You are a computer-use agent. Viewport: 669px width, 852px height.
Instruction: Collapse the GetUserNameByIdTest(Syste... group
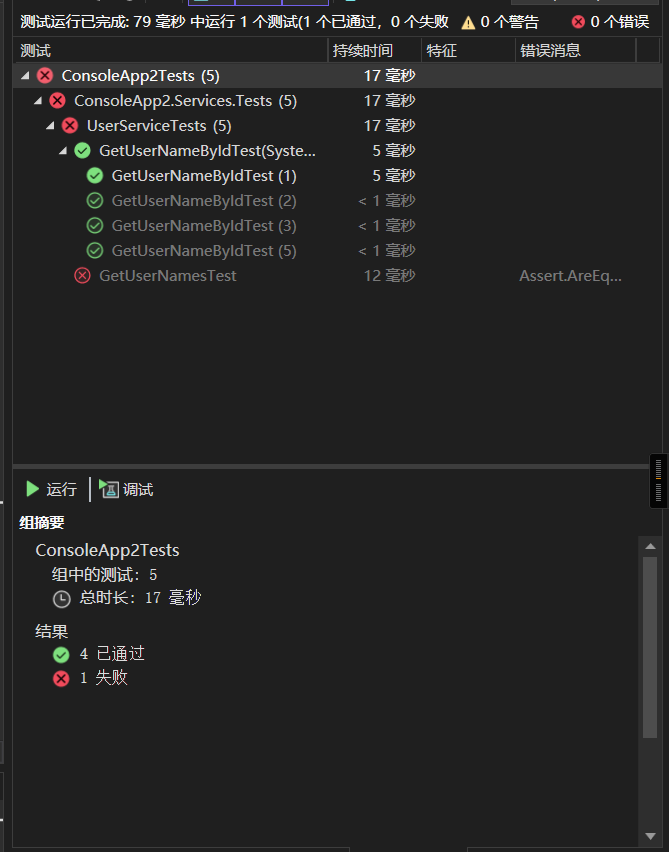pos(62,151)
